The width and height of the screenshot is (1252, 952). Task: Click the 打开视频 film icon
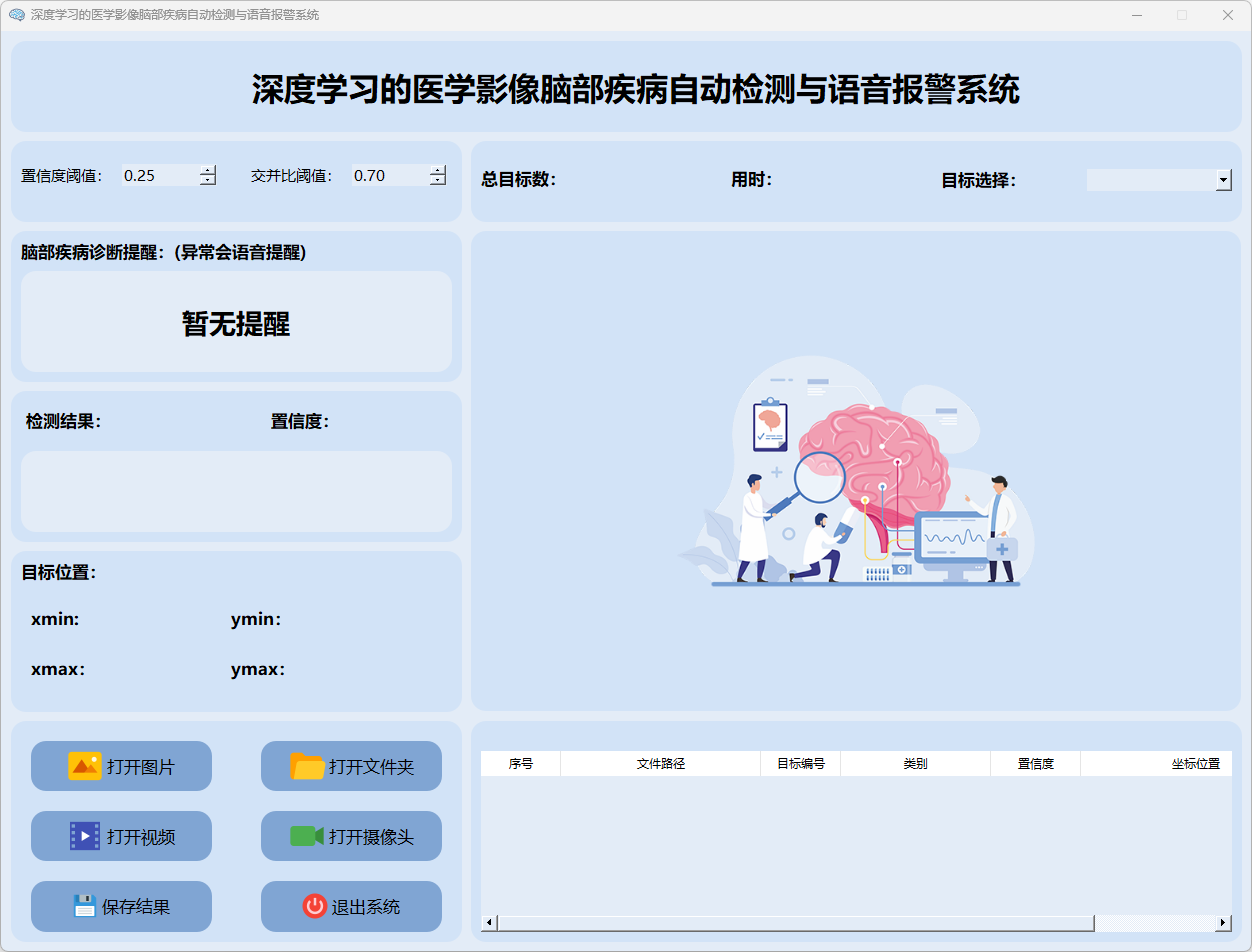click(x=85, y=836)
